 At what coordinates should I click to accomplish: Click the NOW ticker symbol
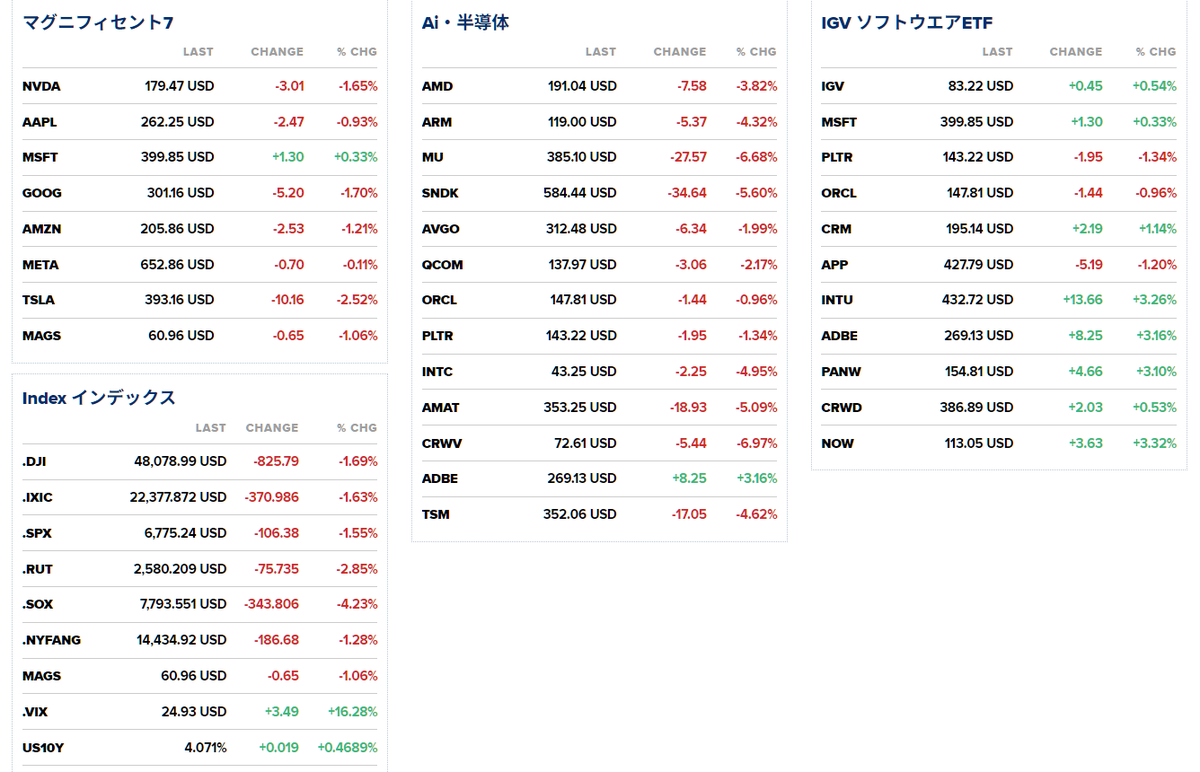point(837,443)
